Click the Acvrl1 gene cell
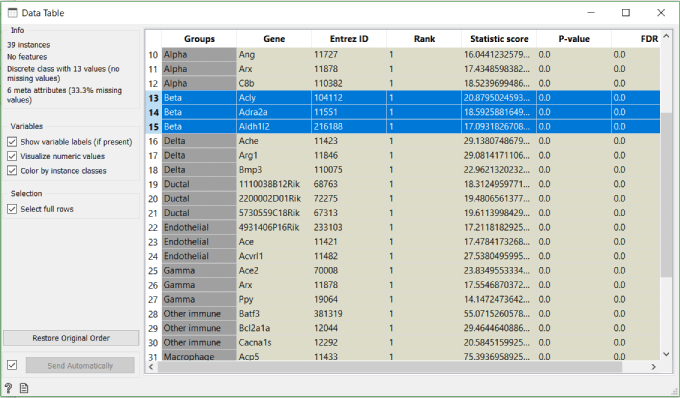680x398 pixels. pos(274,256)
